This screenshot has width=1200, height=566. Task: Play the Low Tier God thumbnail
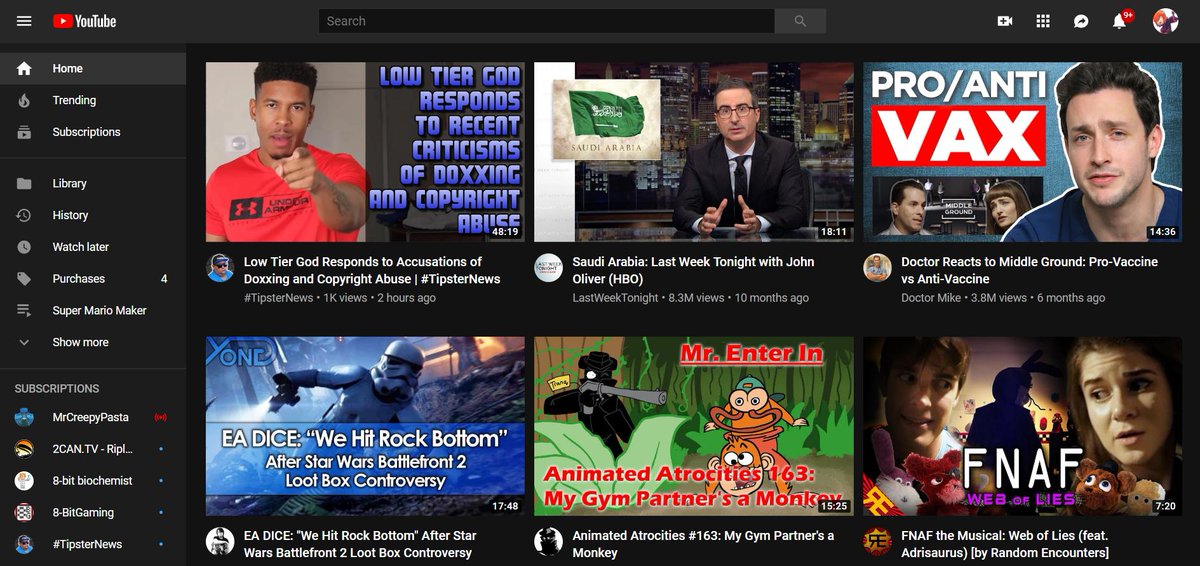[x=365, y=152]
